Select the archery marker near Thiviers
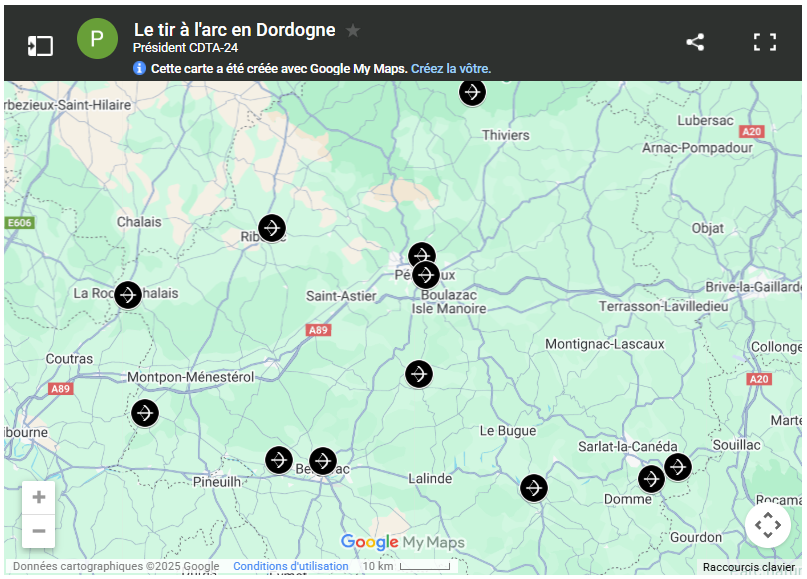 pos(472,92)
